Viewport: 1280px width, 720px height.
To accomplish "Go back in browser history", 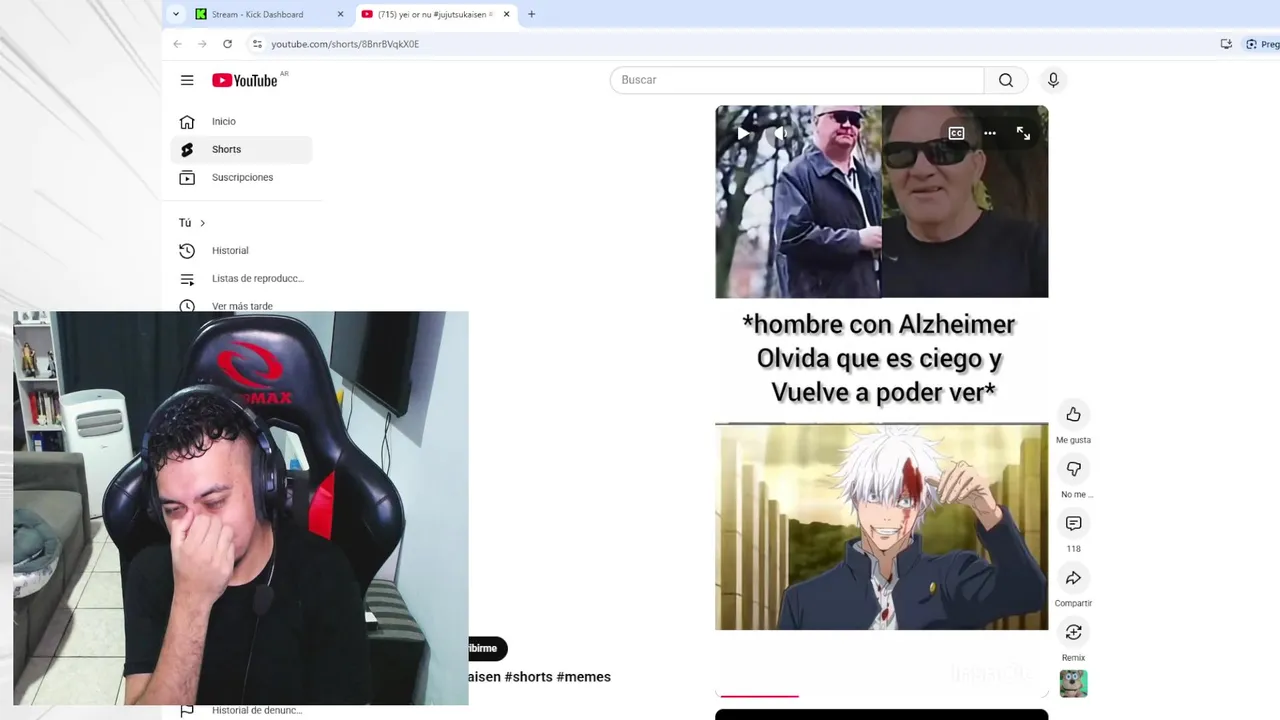I will pos(177,44).
